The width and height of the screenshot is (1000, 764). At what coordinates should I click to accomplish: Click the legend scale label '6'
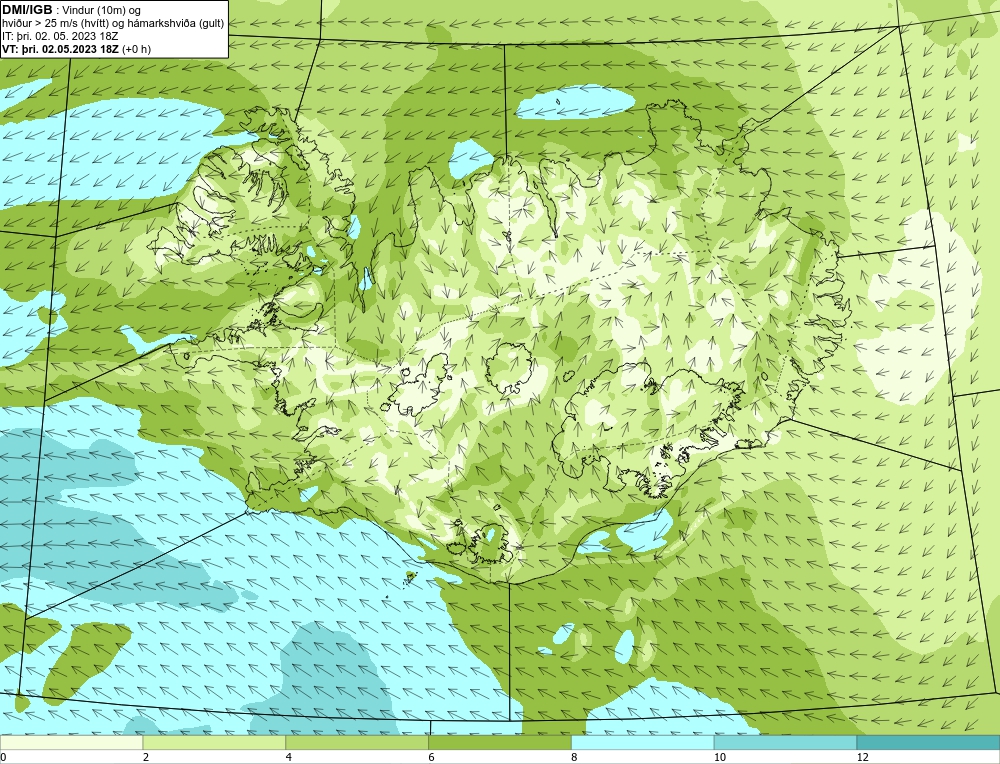432,757
